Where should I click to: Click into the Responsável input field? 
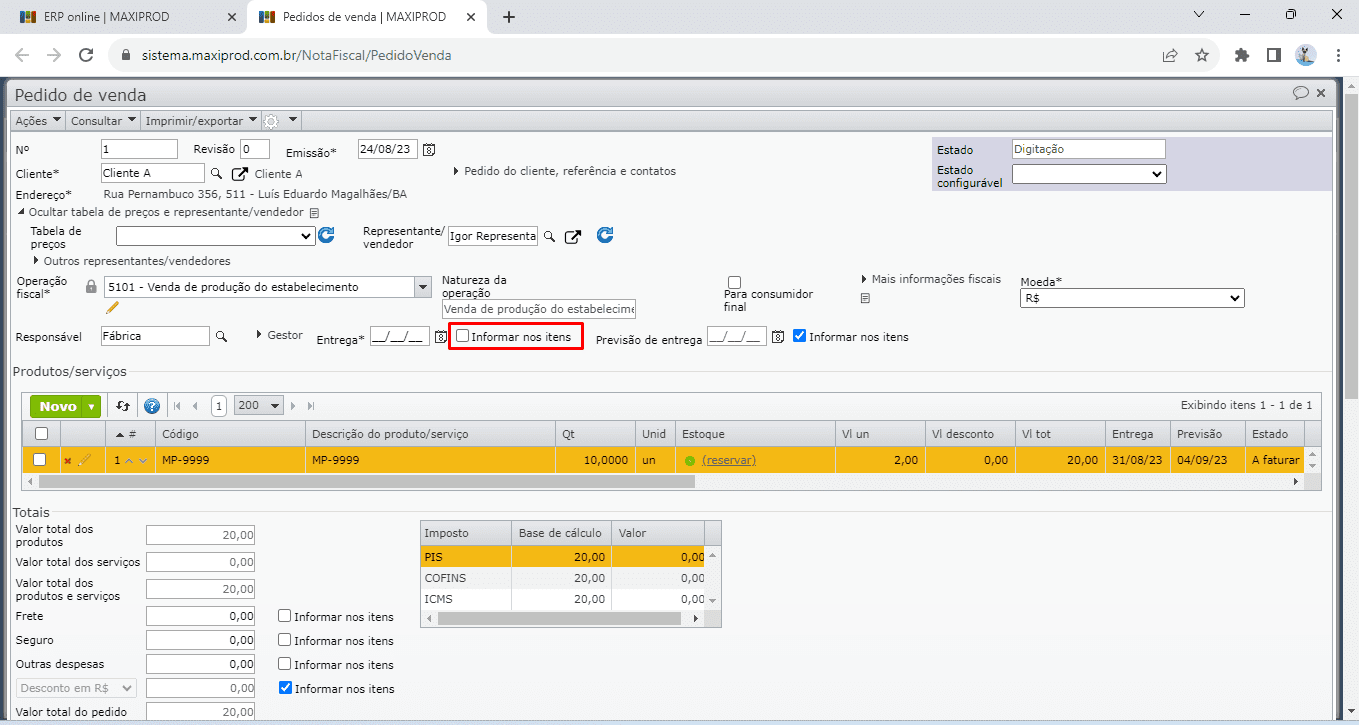pyautogui.click(x=155, y=336)
